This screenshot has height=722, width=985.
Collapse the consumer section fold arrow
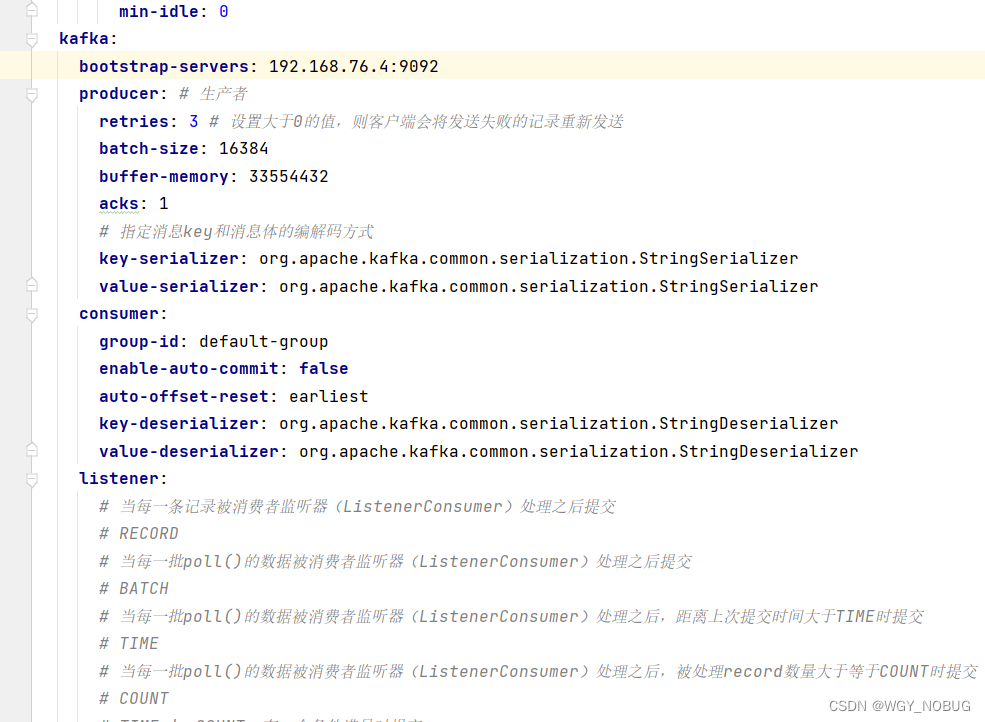pos(32,313)
